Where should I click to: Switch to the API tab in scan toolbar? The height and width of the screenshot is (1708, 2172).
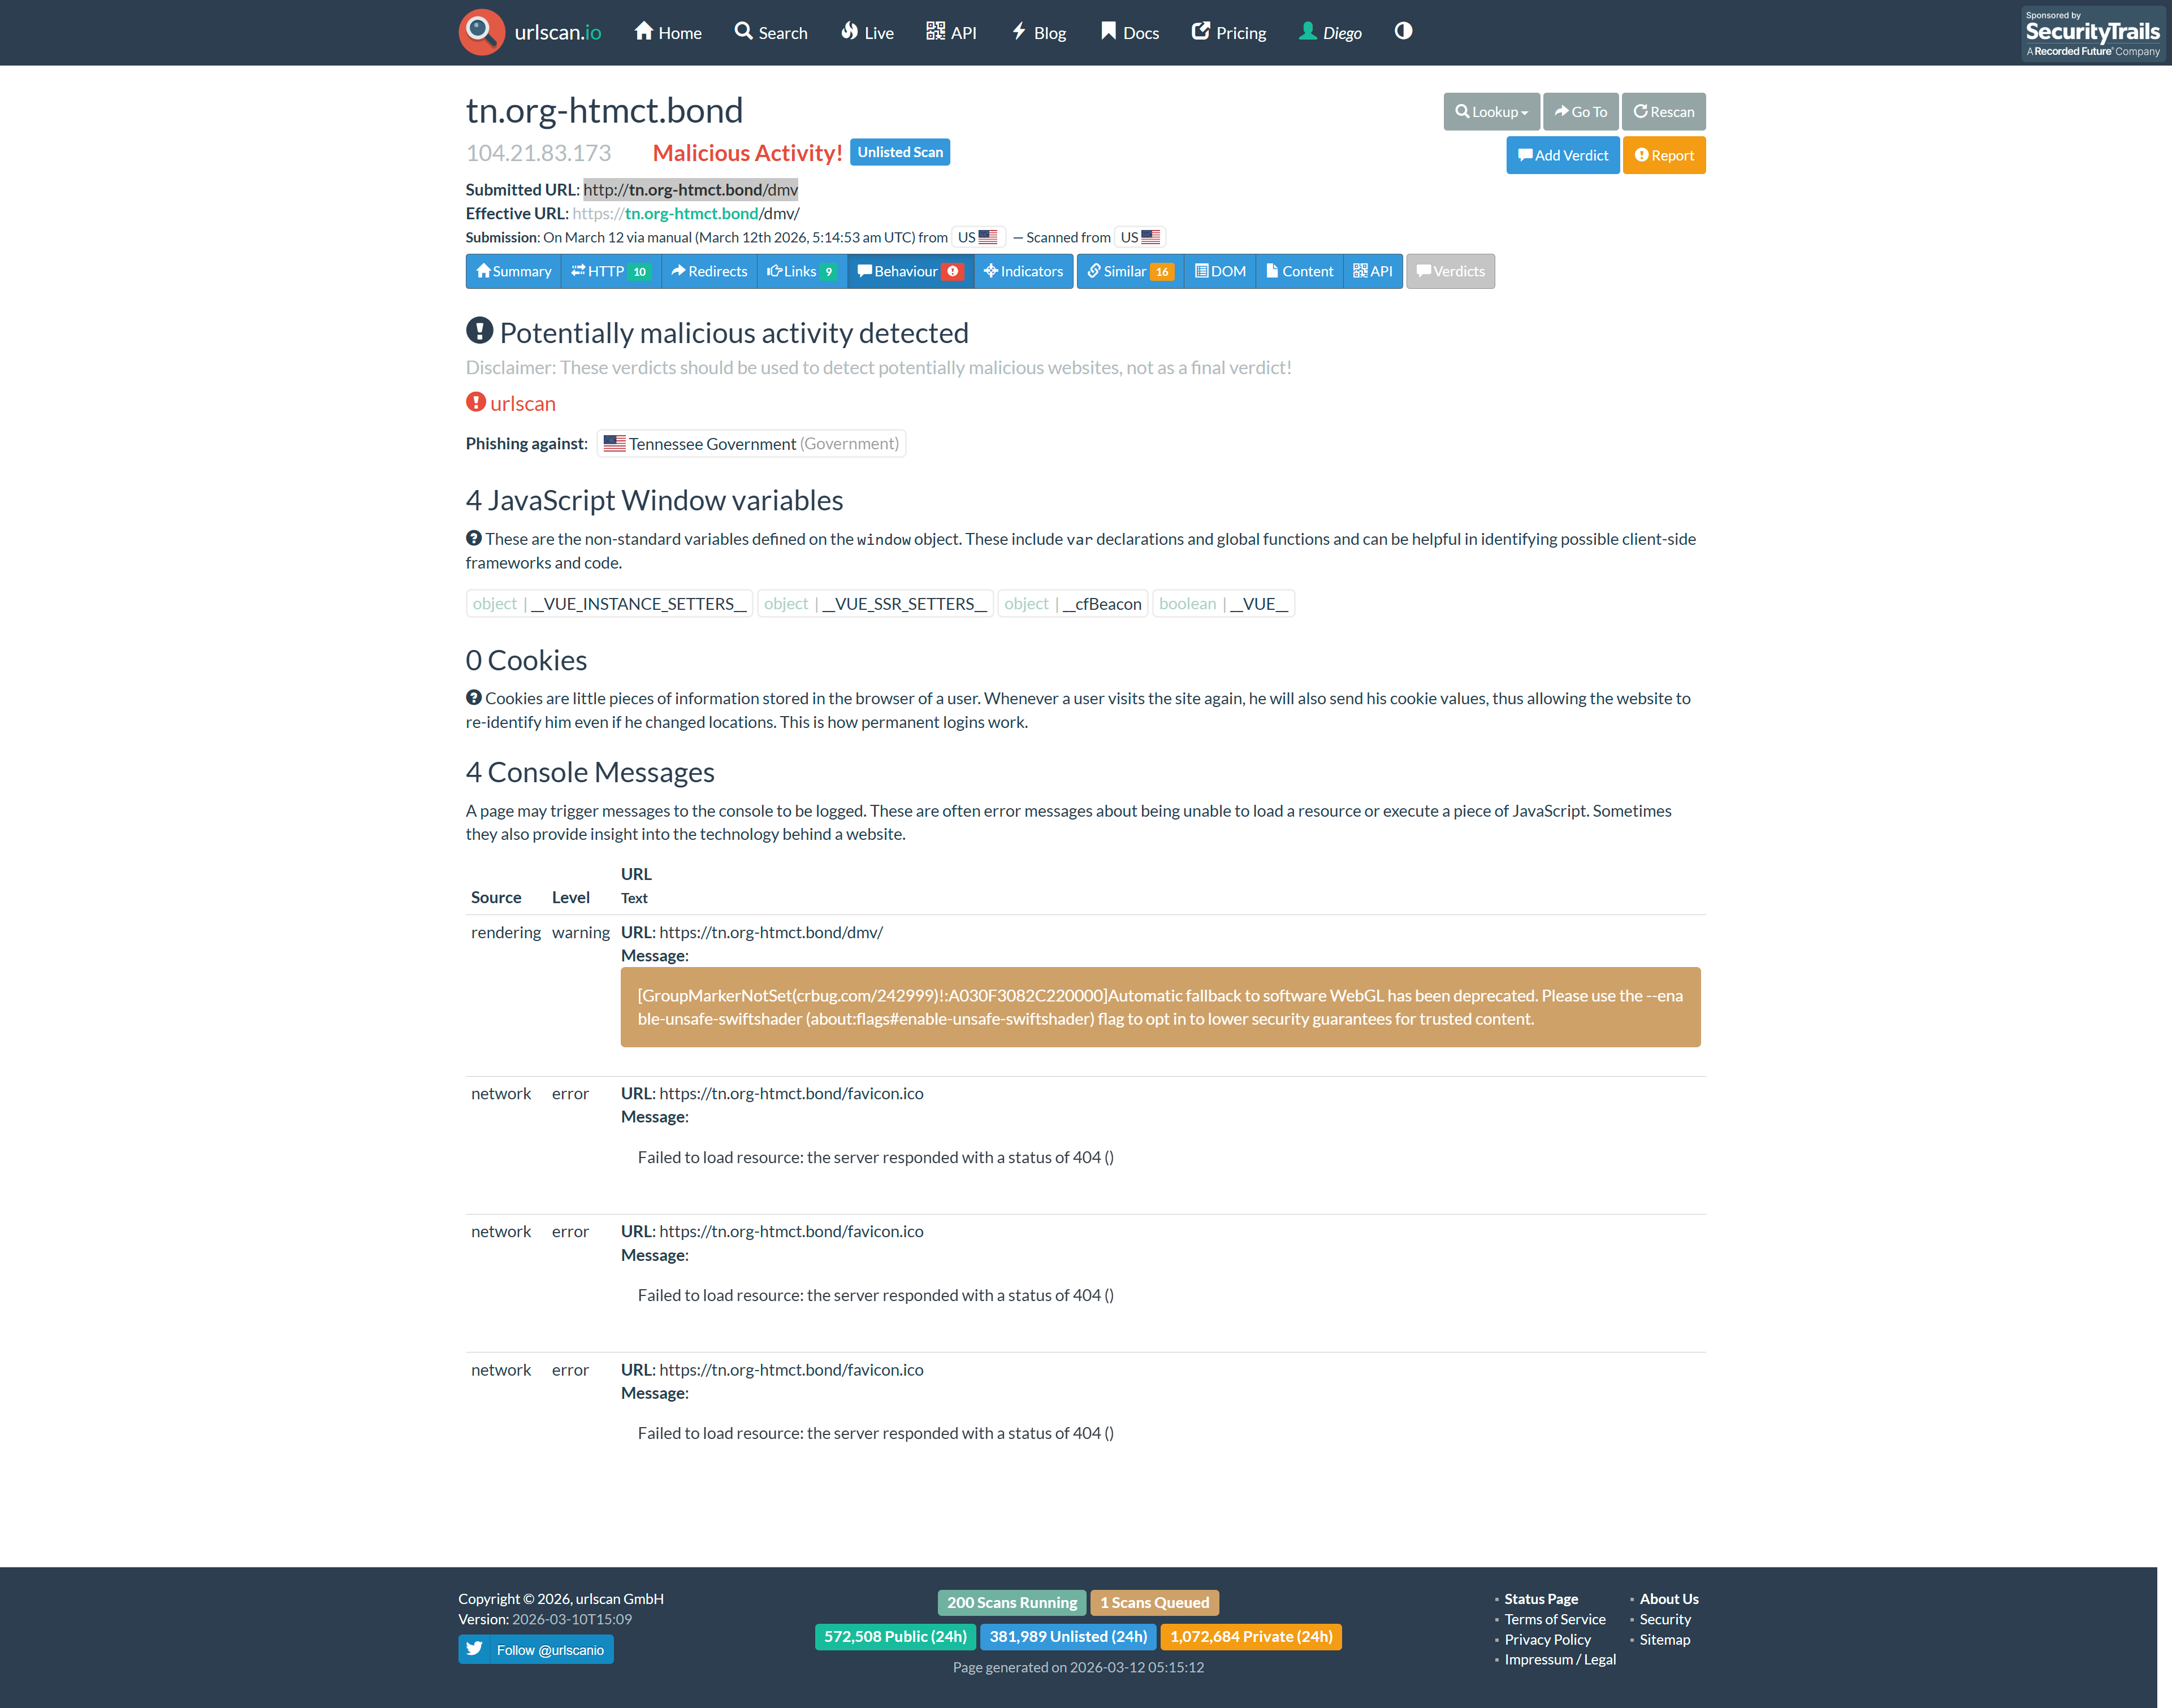tap(1373, 271)
